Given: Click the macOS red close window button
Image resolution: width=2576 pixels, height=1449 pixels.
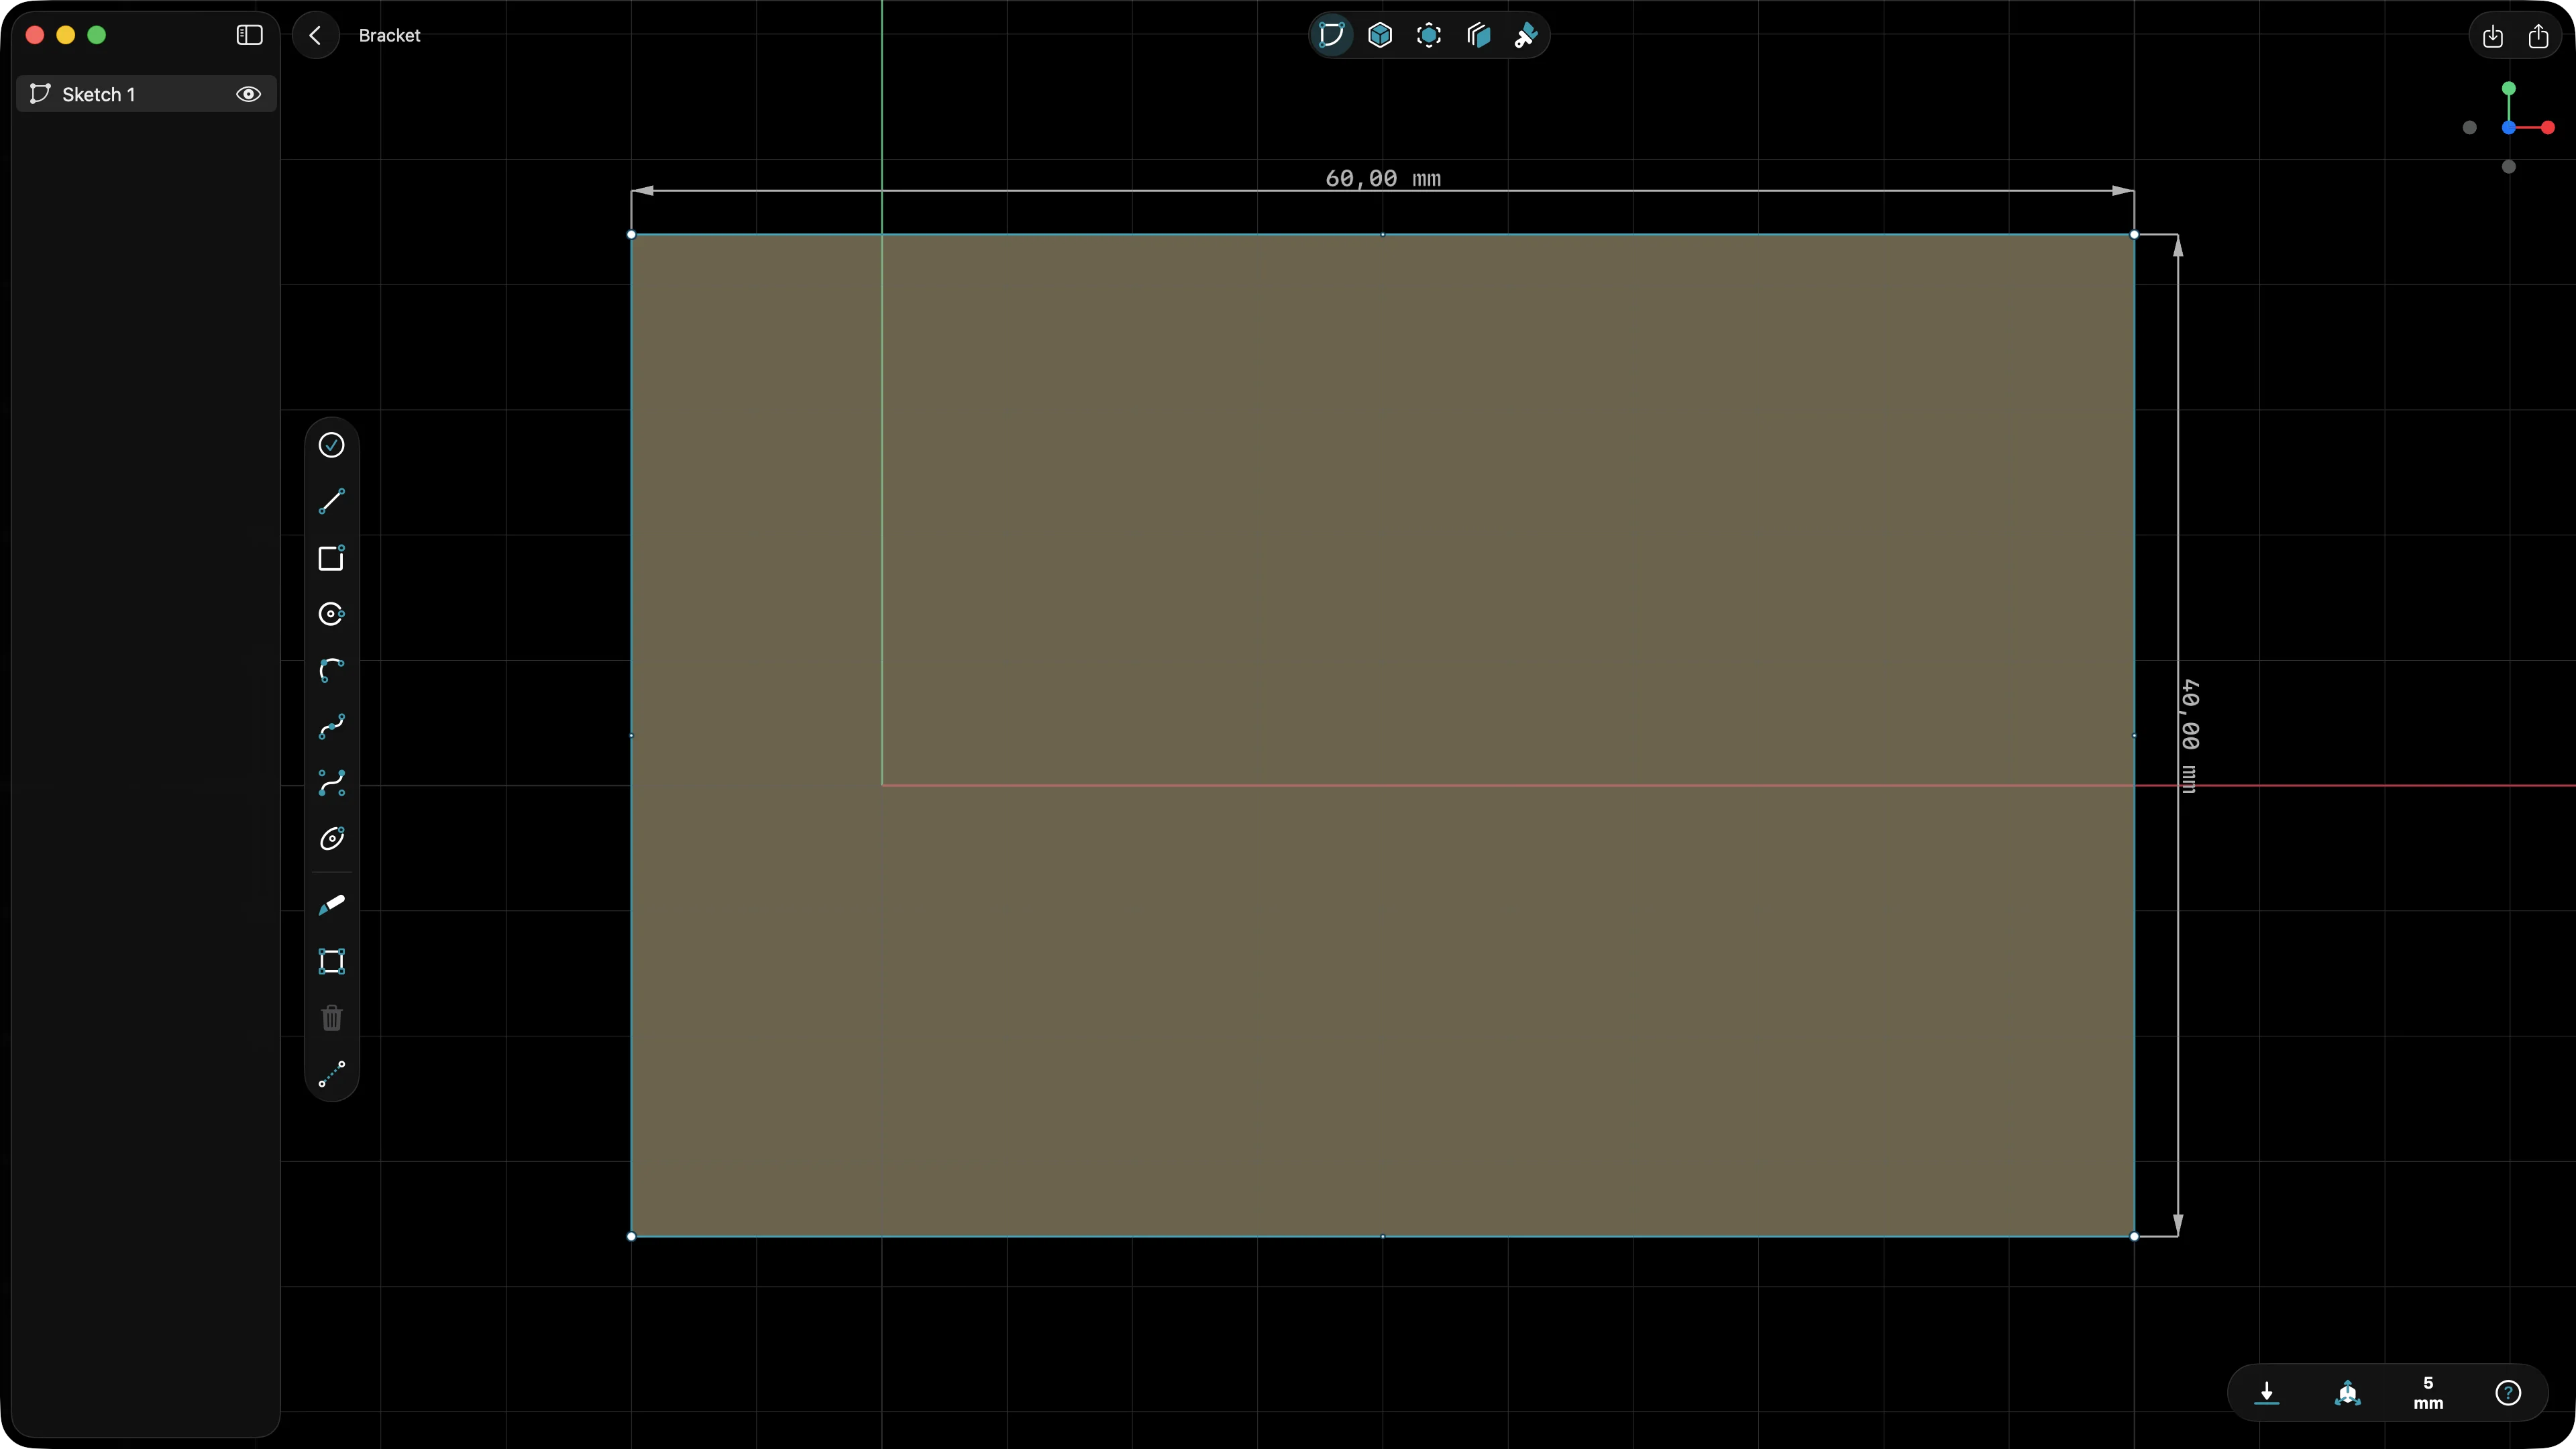Looking at the screenshot, I should point(35,35).
